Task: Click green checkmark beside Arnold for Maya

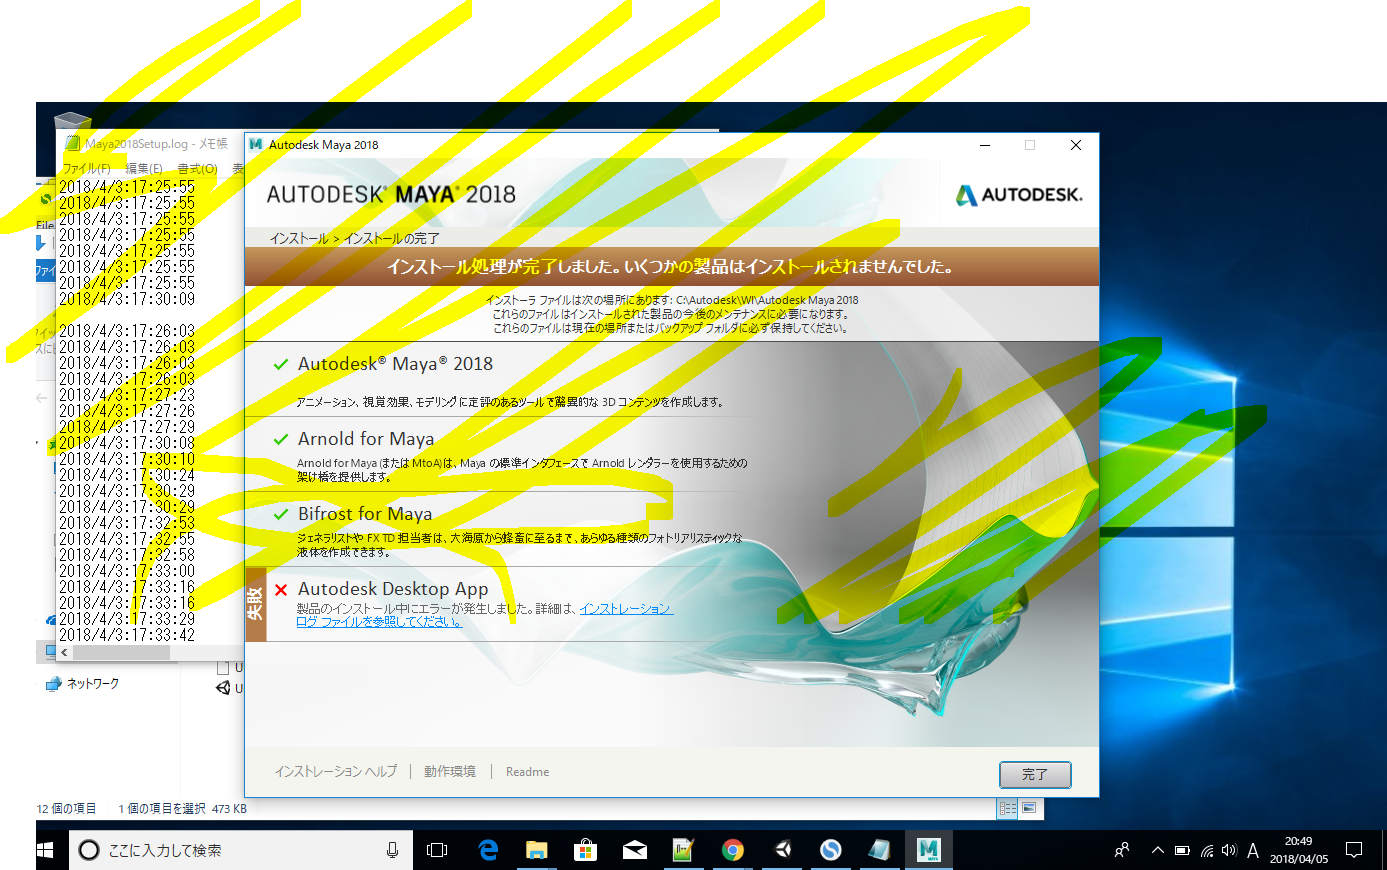Action: coord(281,440)
